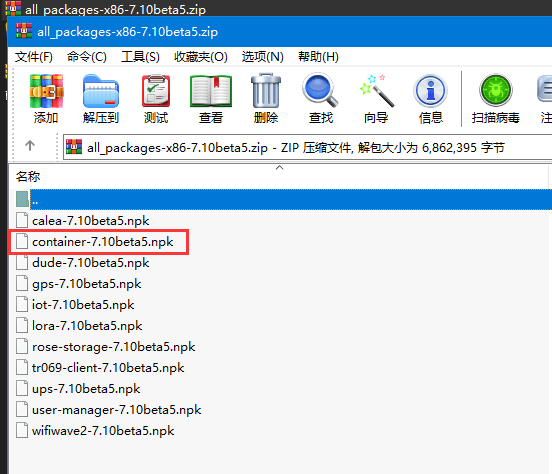Open the Tools (工具) menu
552x474 pixels.
[140, 57]
